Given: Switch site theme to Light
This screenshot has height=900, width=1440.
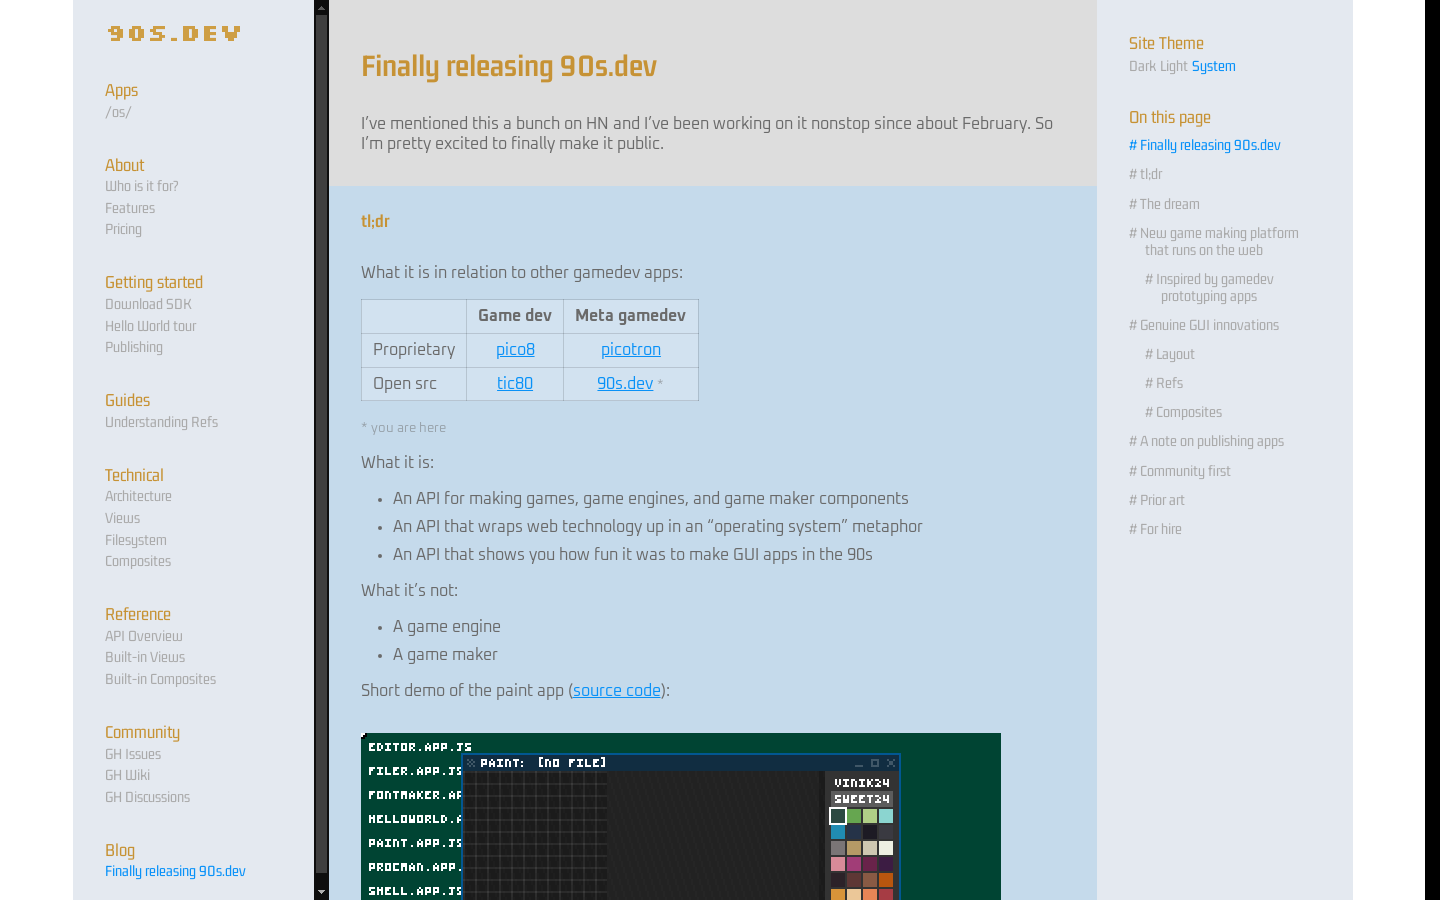Looking at the screenshot, I should [1173, 66].
